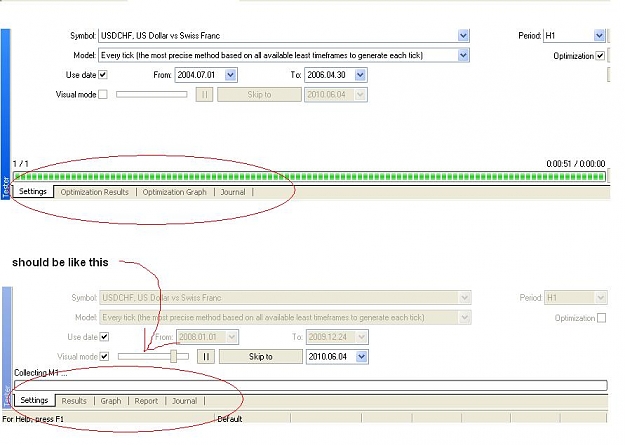Expand Period H1 dropdown in upper panel
Viewport: 625px width, 445px height.
click(599, 35)
